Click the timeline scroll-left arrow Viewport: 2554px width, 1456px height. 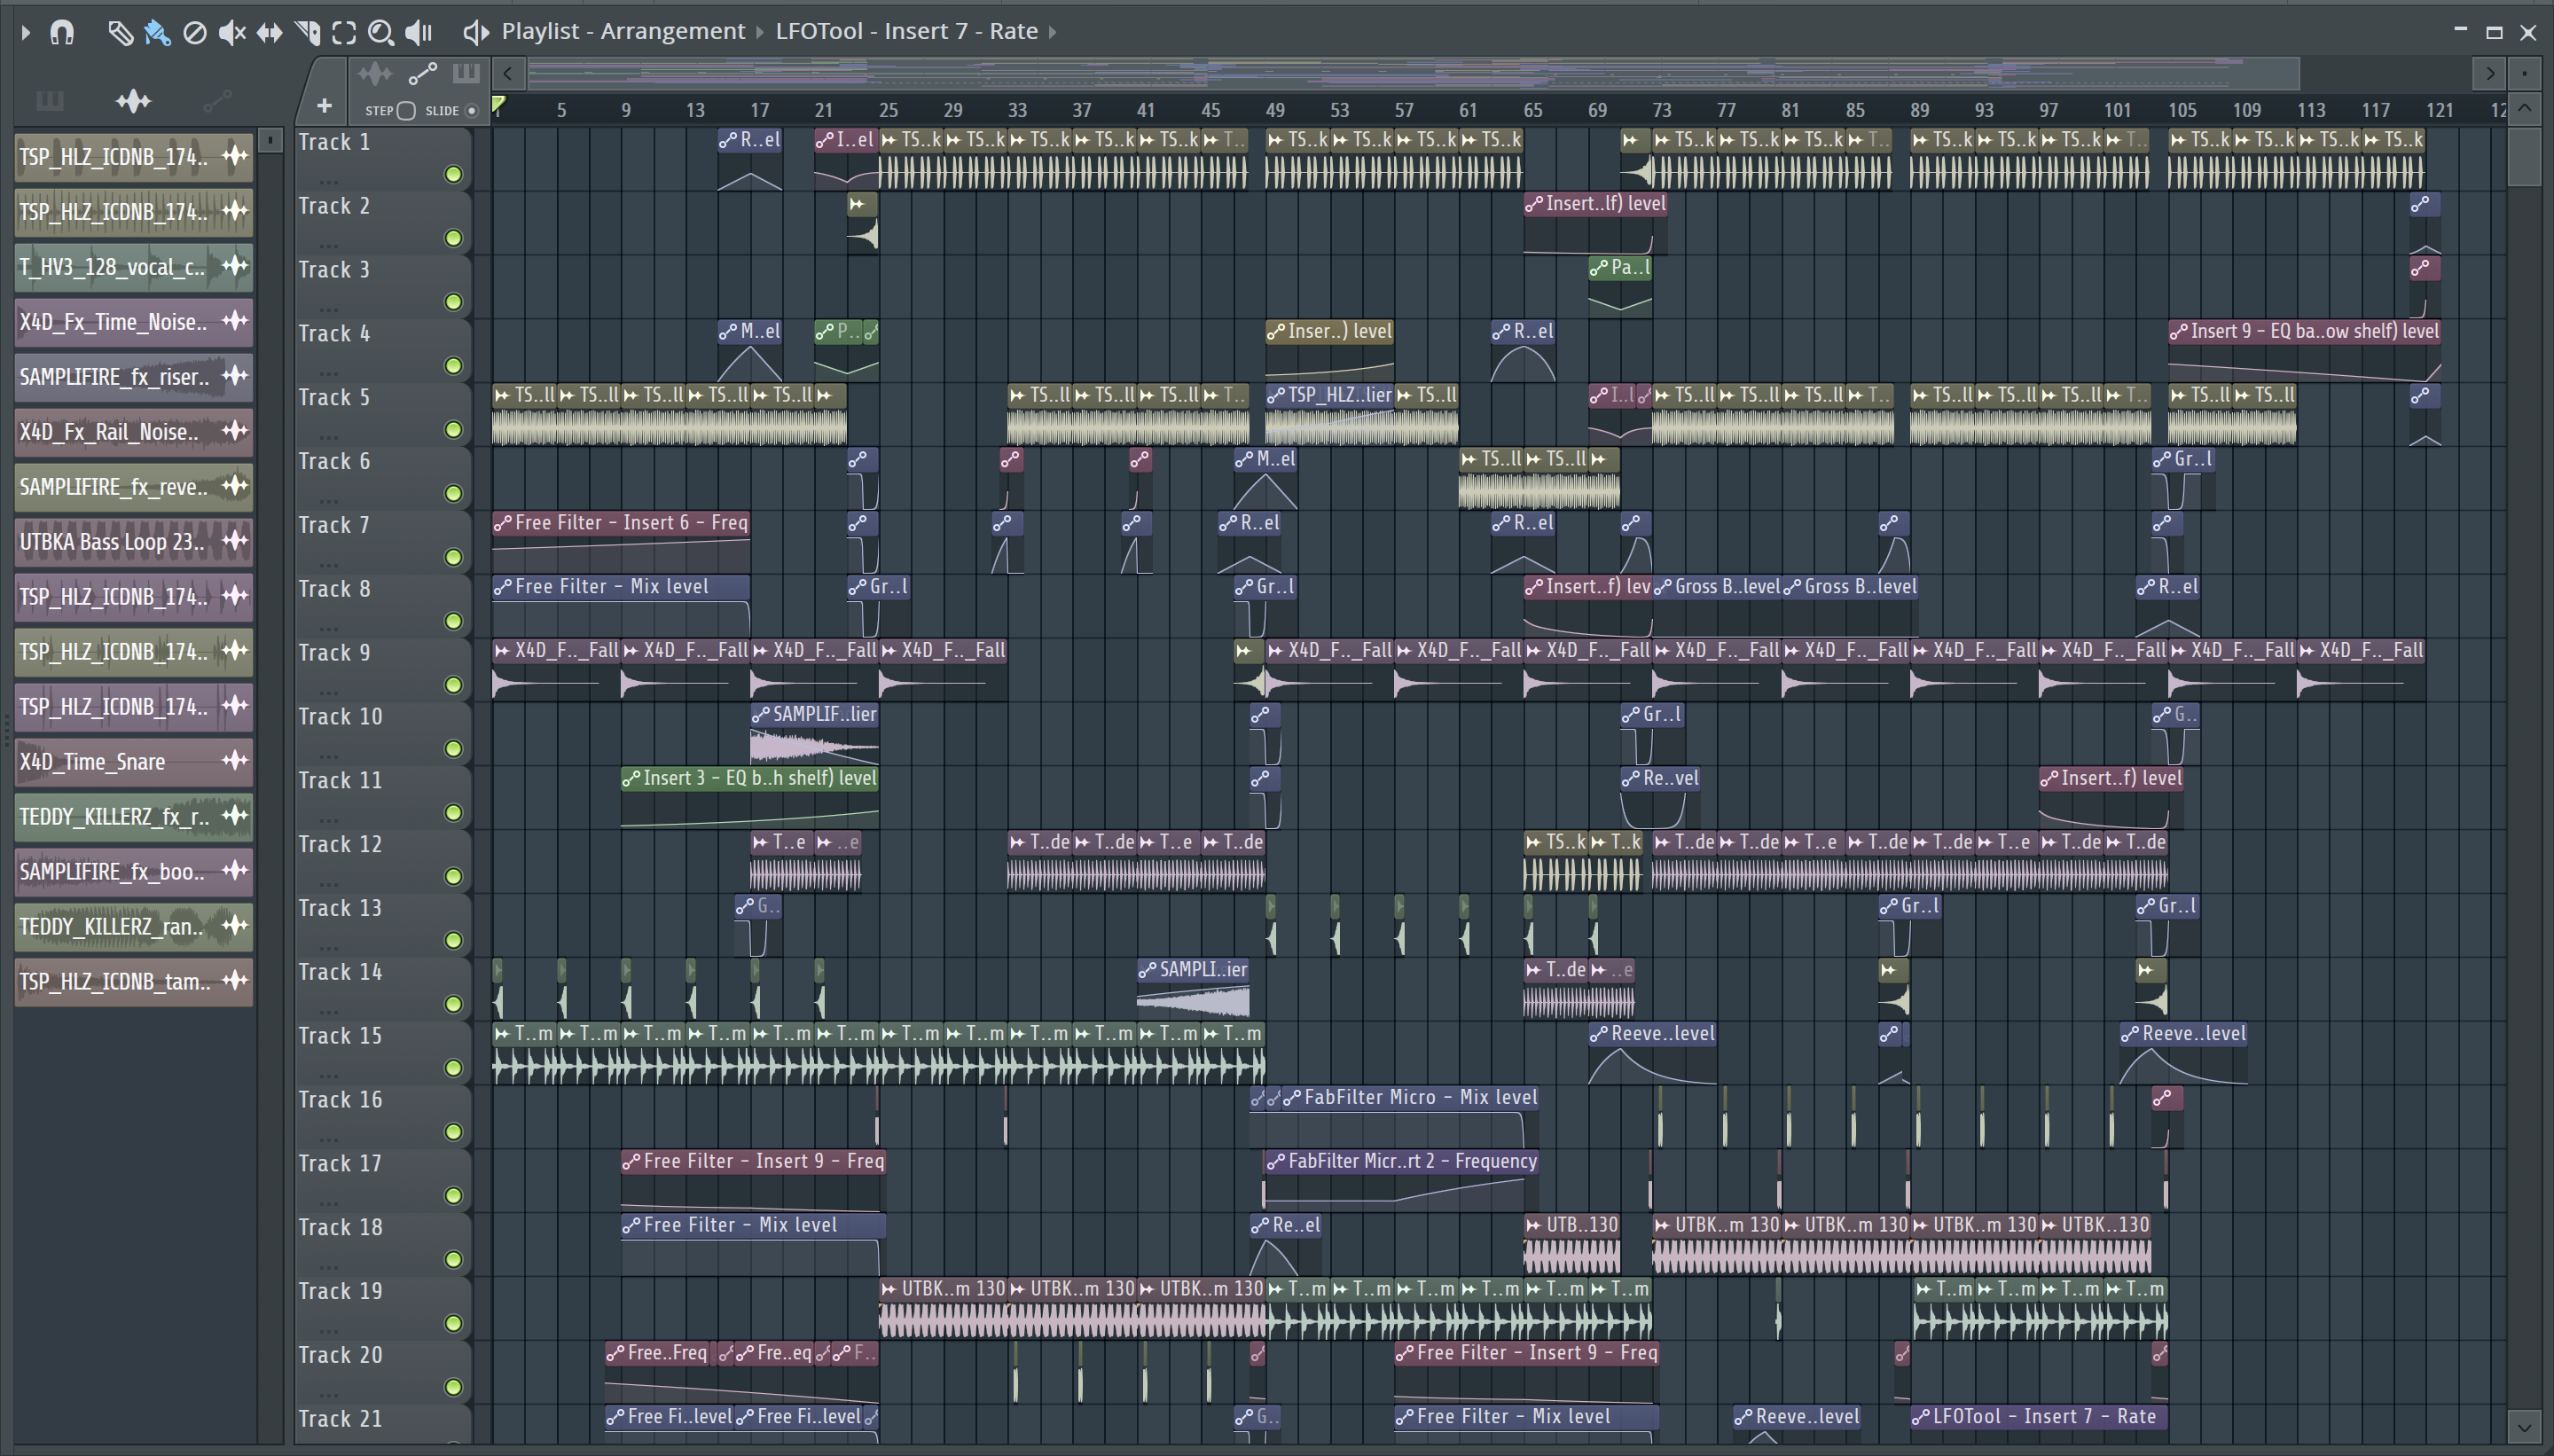508,73
